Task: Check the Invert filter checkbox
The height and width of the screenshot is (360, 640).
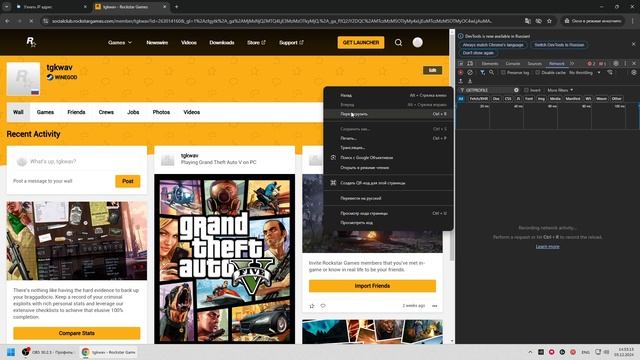Action: point(527,90)
